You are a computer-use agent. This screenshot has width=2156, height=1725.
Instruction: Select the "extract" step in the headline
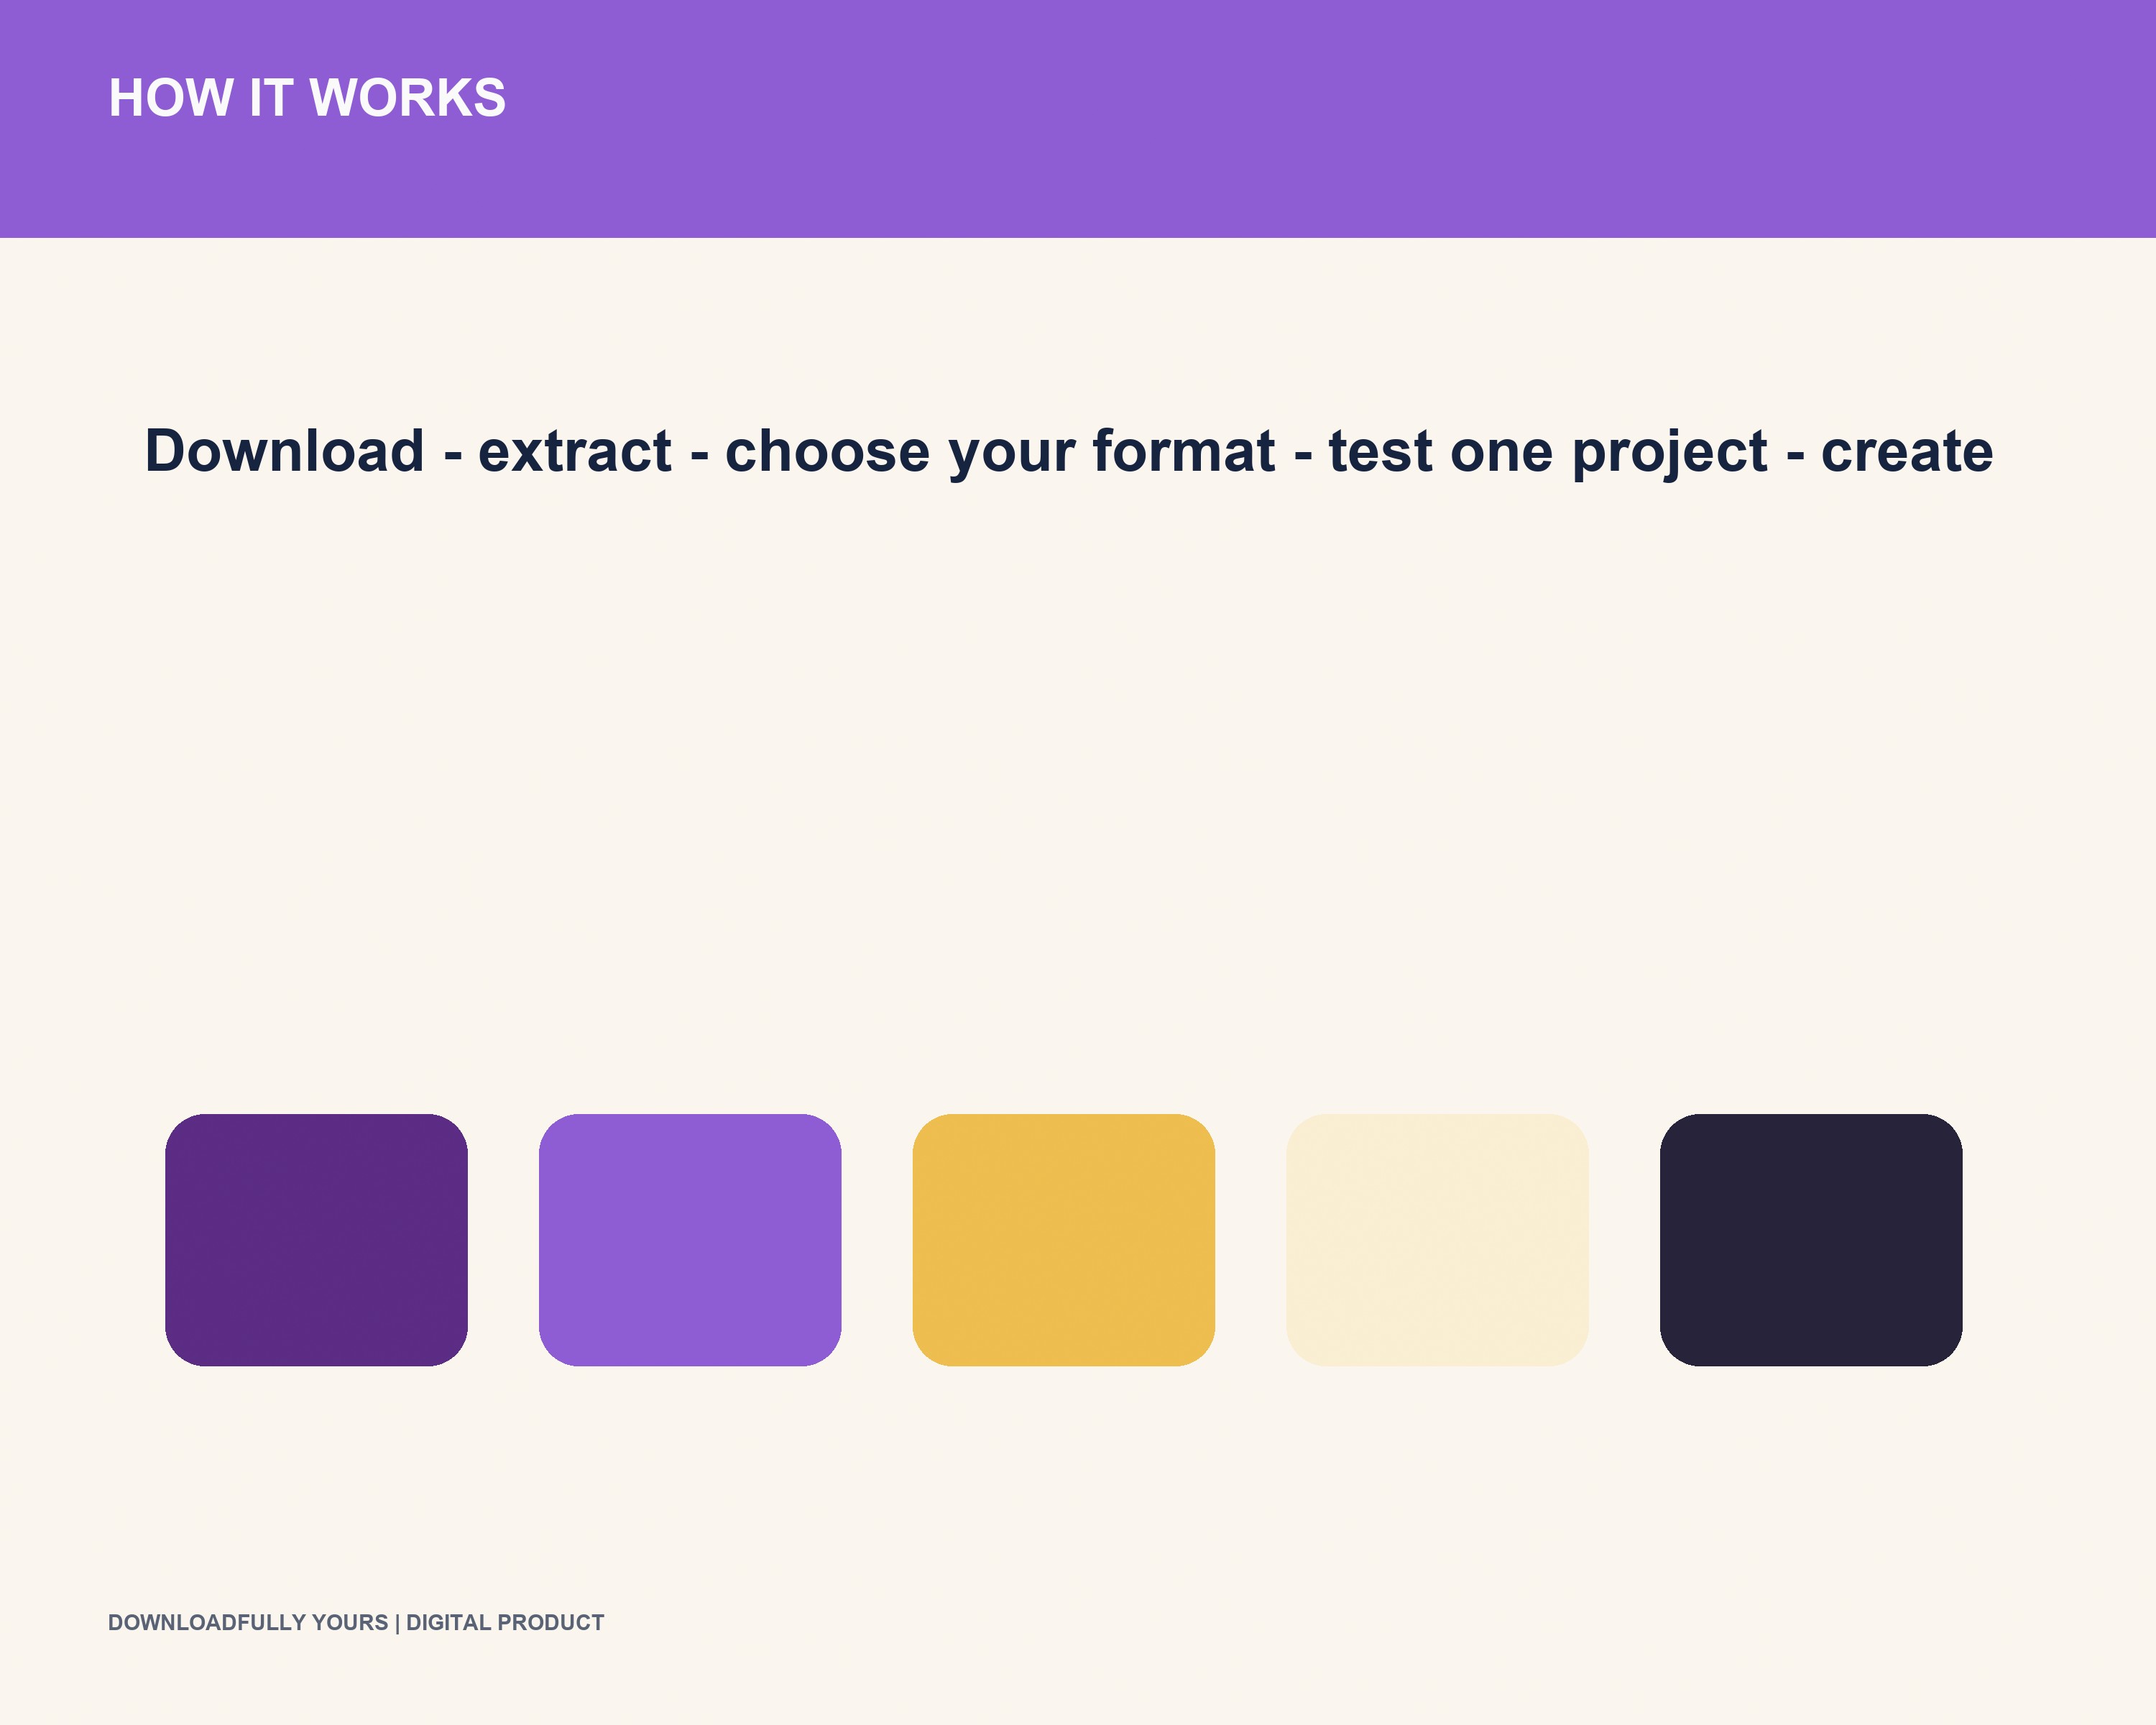pyautogui.click(x=575, y=451)
